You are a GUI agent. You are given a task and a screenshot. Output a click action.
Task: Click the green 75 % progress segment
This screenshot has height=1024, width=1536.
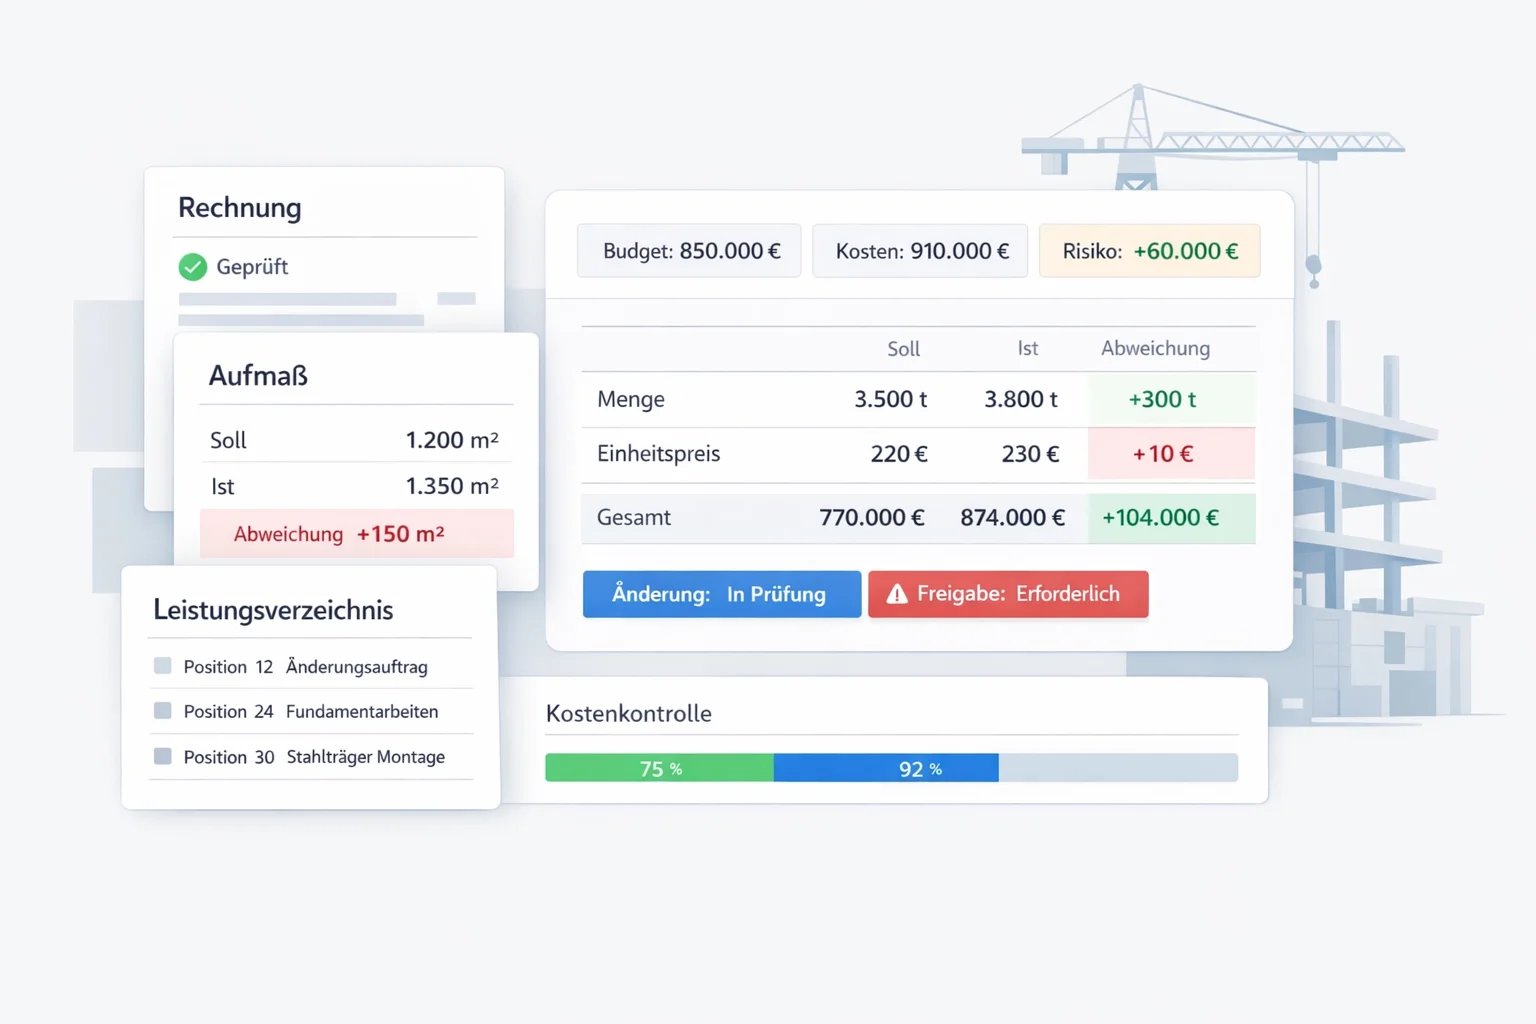659,768
